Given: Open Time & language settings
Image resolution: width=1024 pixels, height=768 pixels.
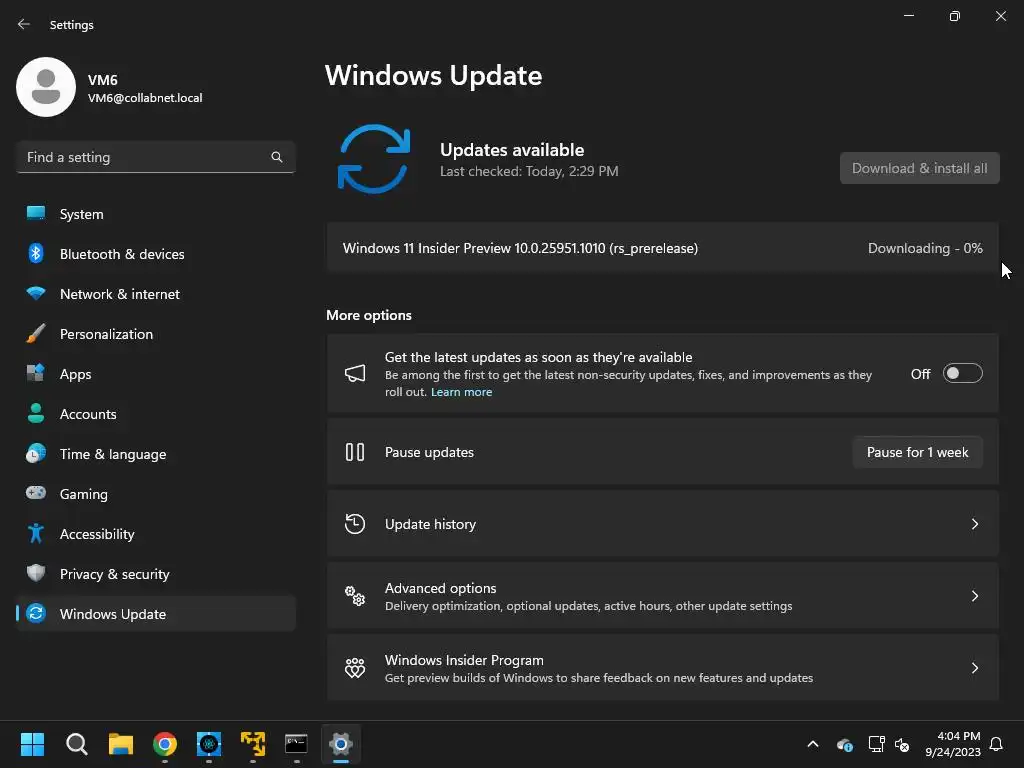Looking at the screenshot, I should click(x=156, y=454).
